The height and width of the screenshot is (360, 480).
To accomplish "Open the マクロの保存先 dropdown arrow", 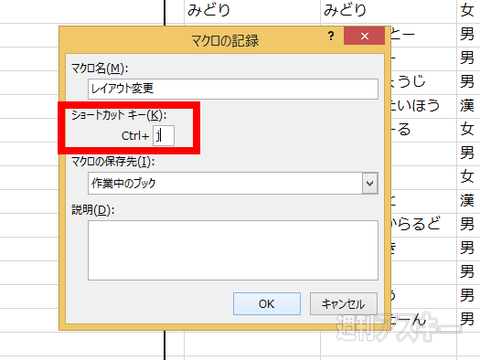I will click(370, 183).
